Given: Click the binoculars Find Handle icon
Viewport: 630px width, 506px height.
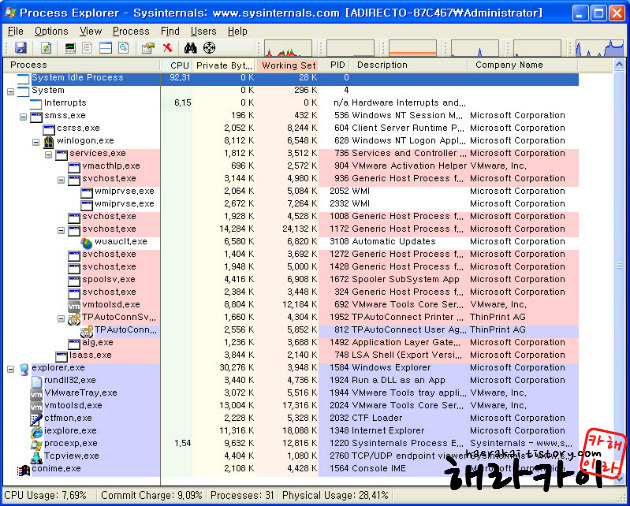Looking at the screenshot, I should [190, 48].
